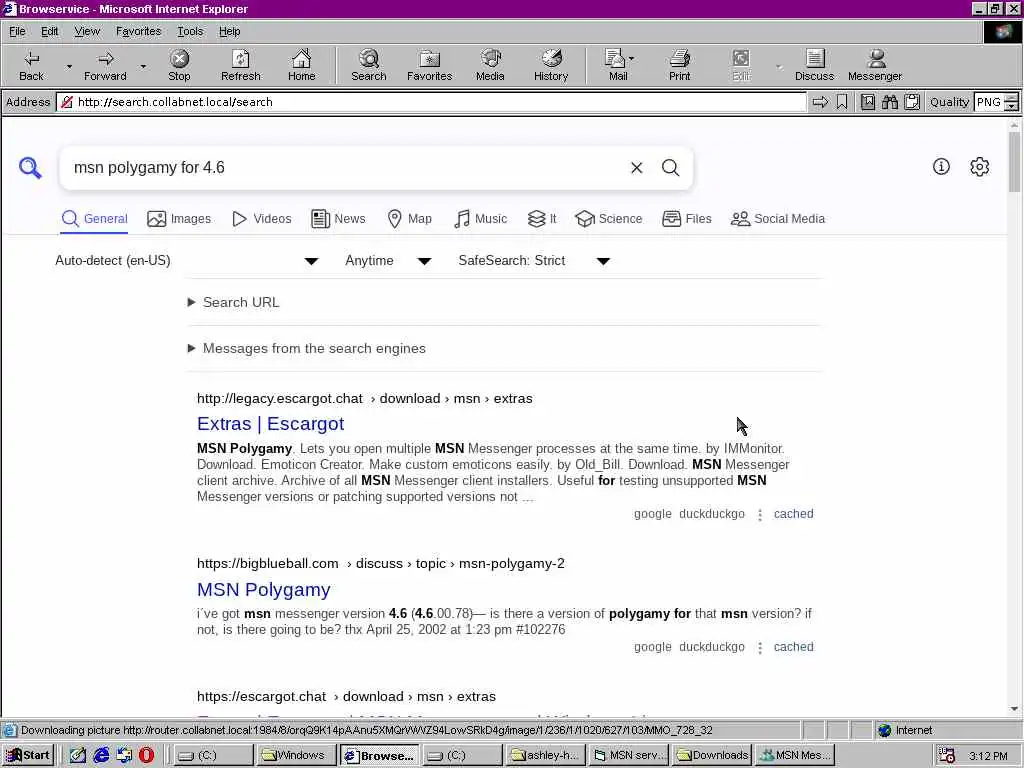Open the Edit menu

coord(50,31)
